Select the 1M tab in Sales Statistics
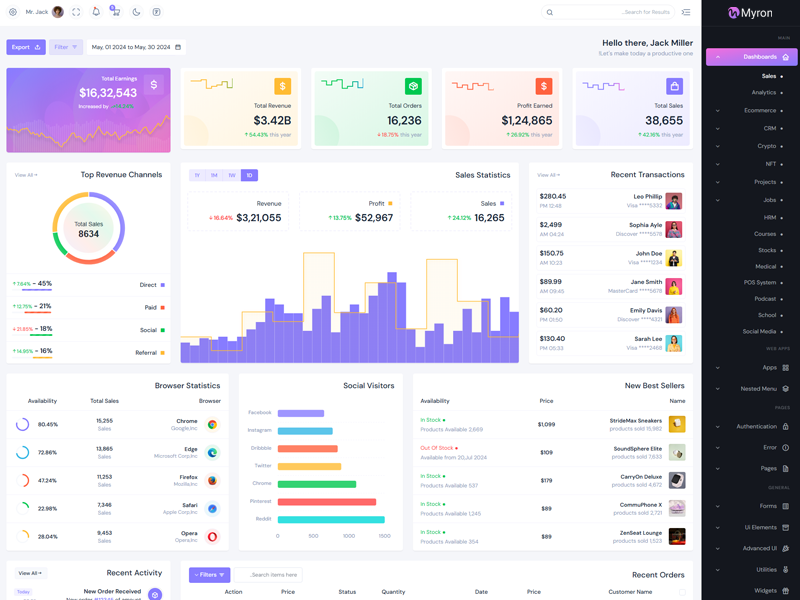This screenshot has height=600, width=800. click(x=214, y=175)
